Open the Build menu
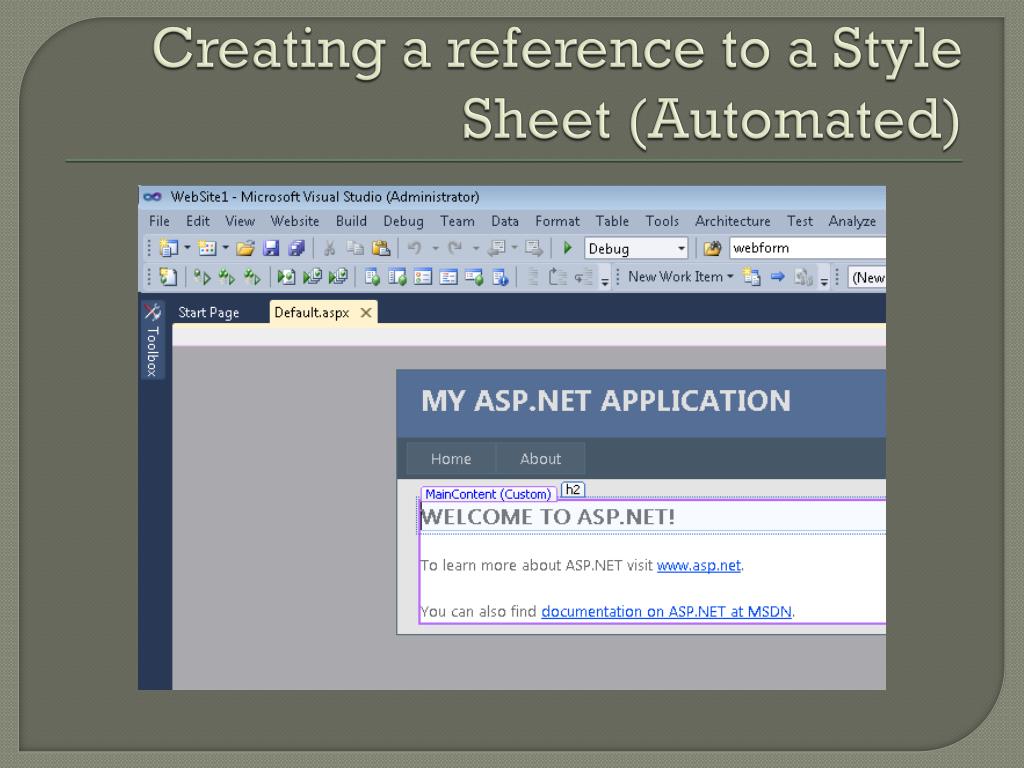Screen dimensions: 1024x768 pos(351,221)
